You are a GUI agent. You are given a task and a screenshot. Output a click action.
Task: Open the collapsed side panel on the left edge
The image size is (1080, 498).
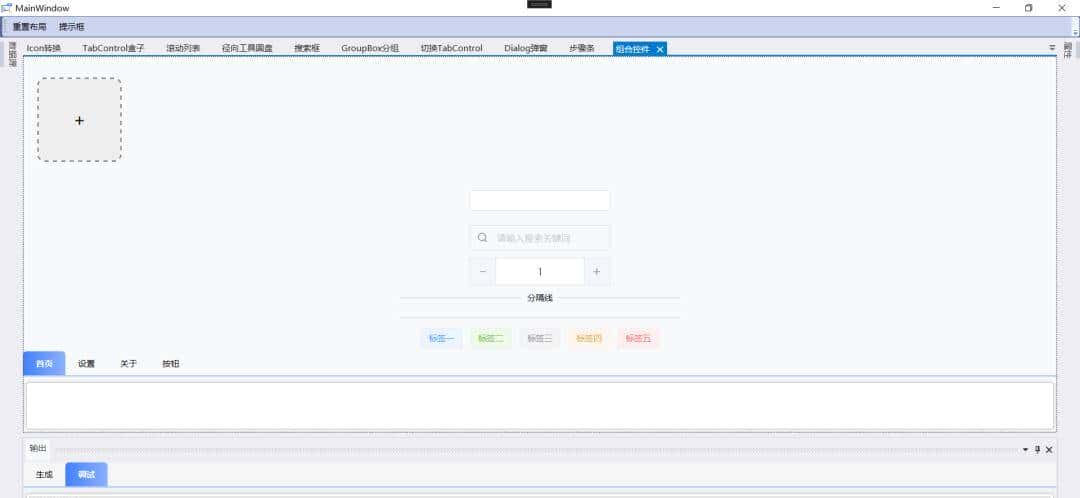coord(12,54)
